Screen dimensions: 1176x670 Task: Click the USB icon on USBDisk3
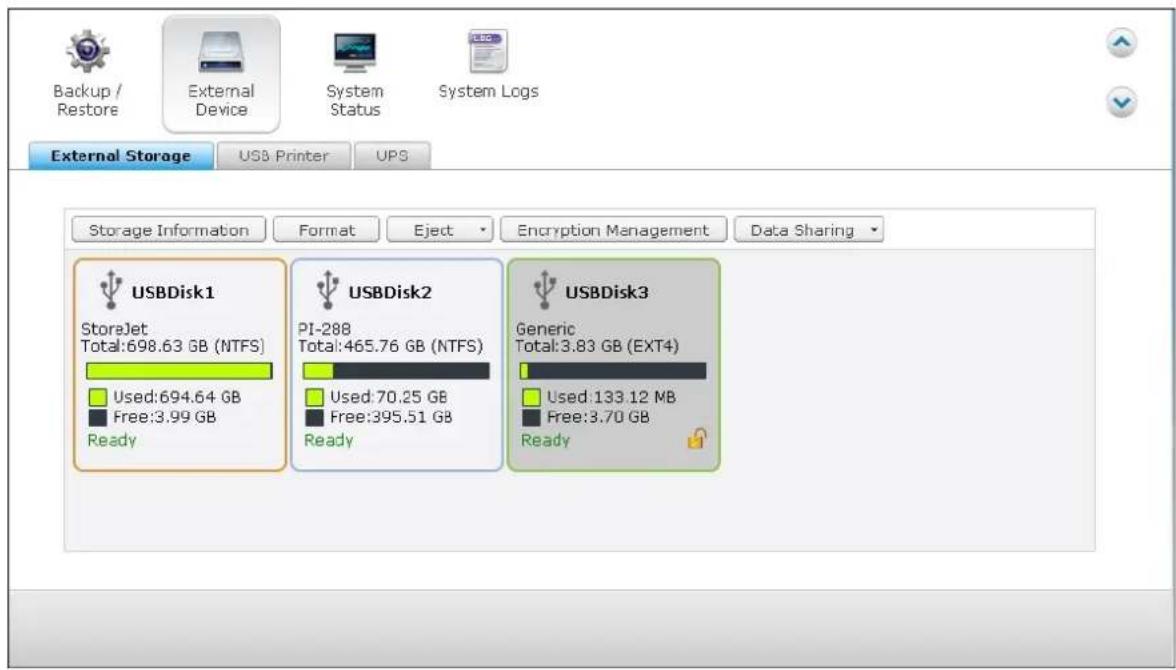coord(544,291)
